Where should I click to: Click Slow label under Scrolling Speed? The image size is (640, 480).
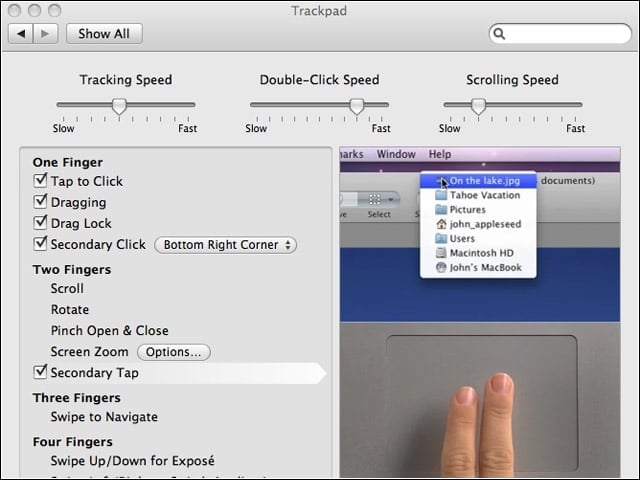449,129
